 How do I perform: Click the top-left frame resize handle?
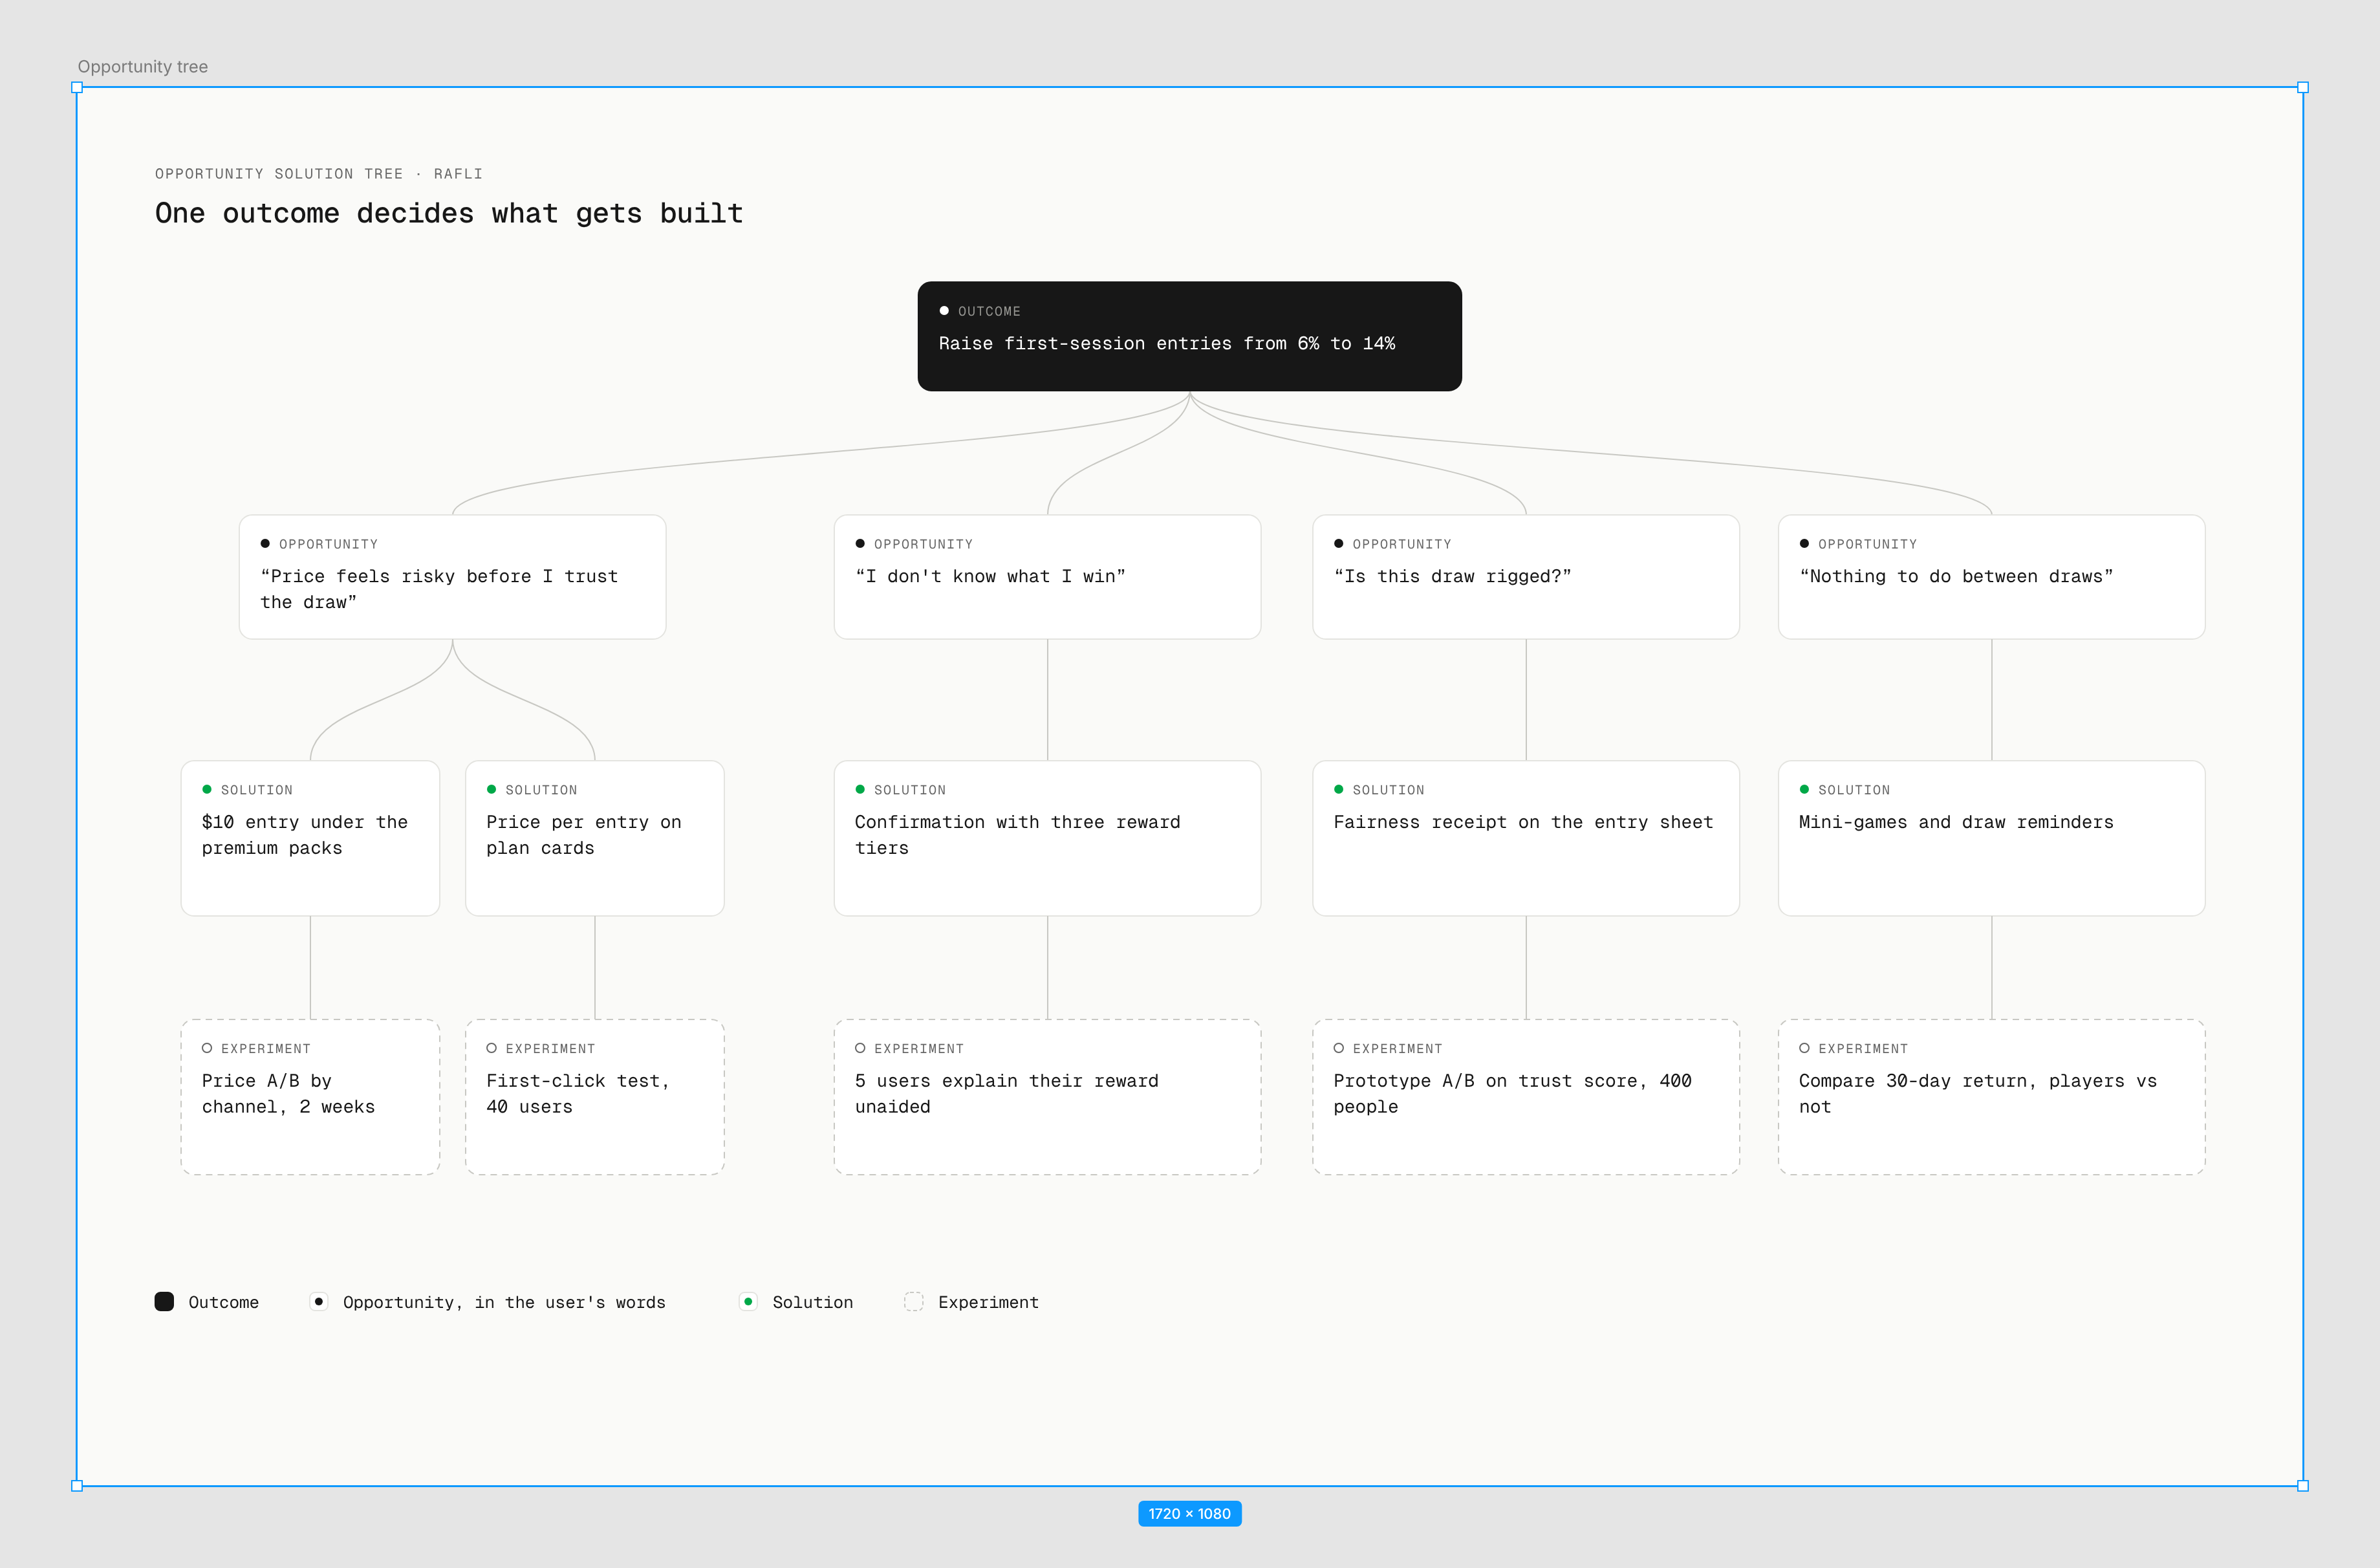click(77, 87)
